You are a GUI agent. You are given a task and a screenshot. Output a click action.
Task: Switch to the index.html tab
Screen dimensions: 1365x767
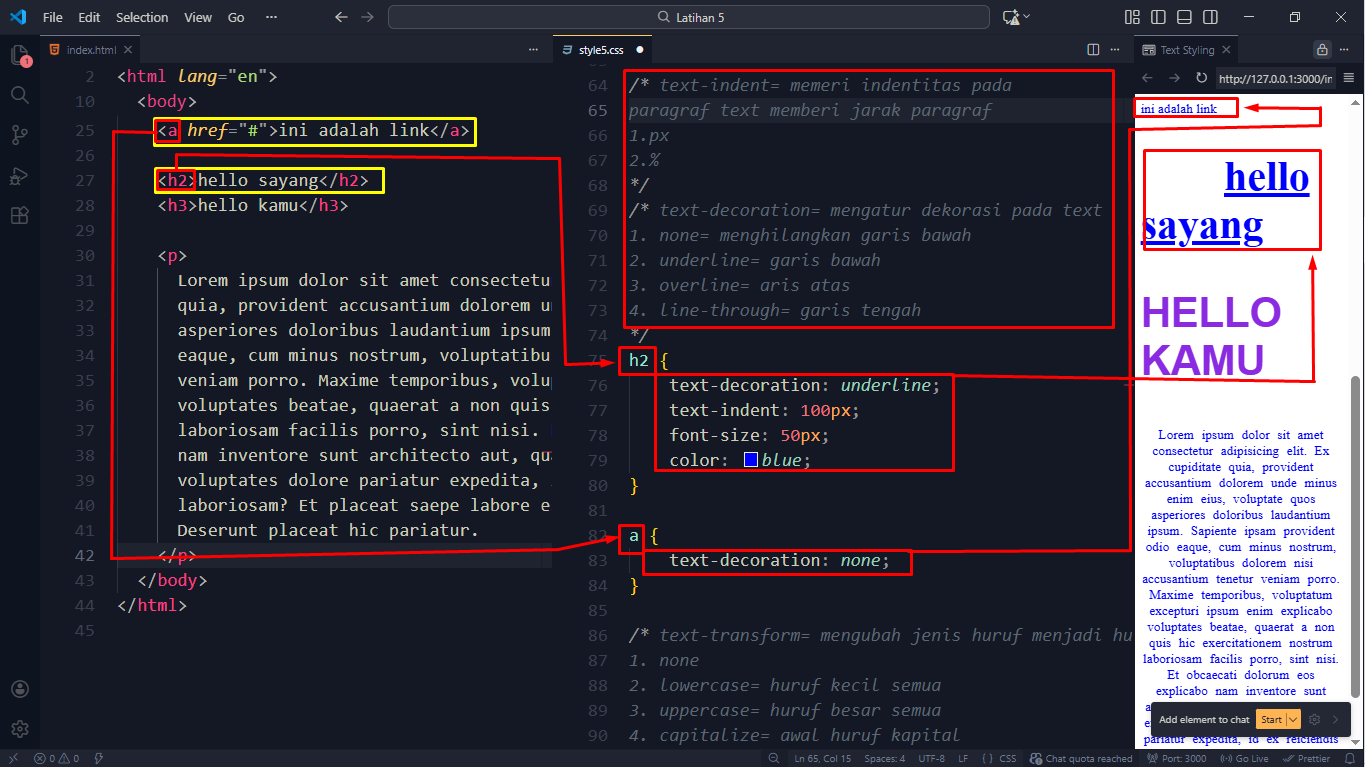click(90, 50)
